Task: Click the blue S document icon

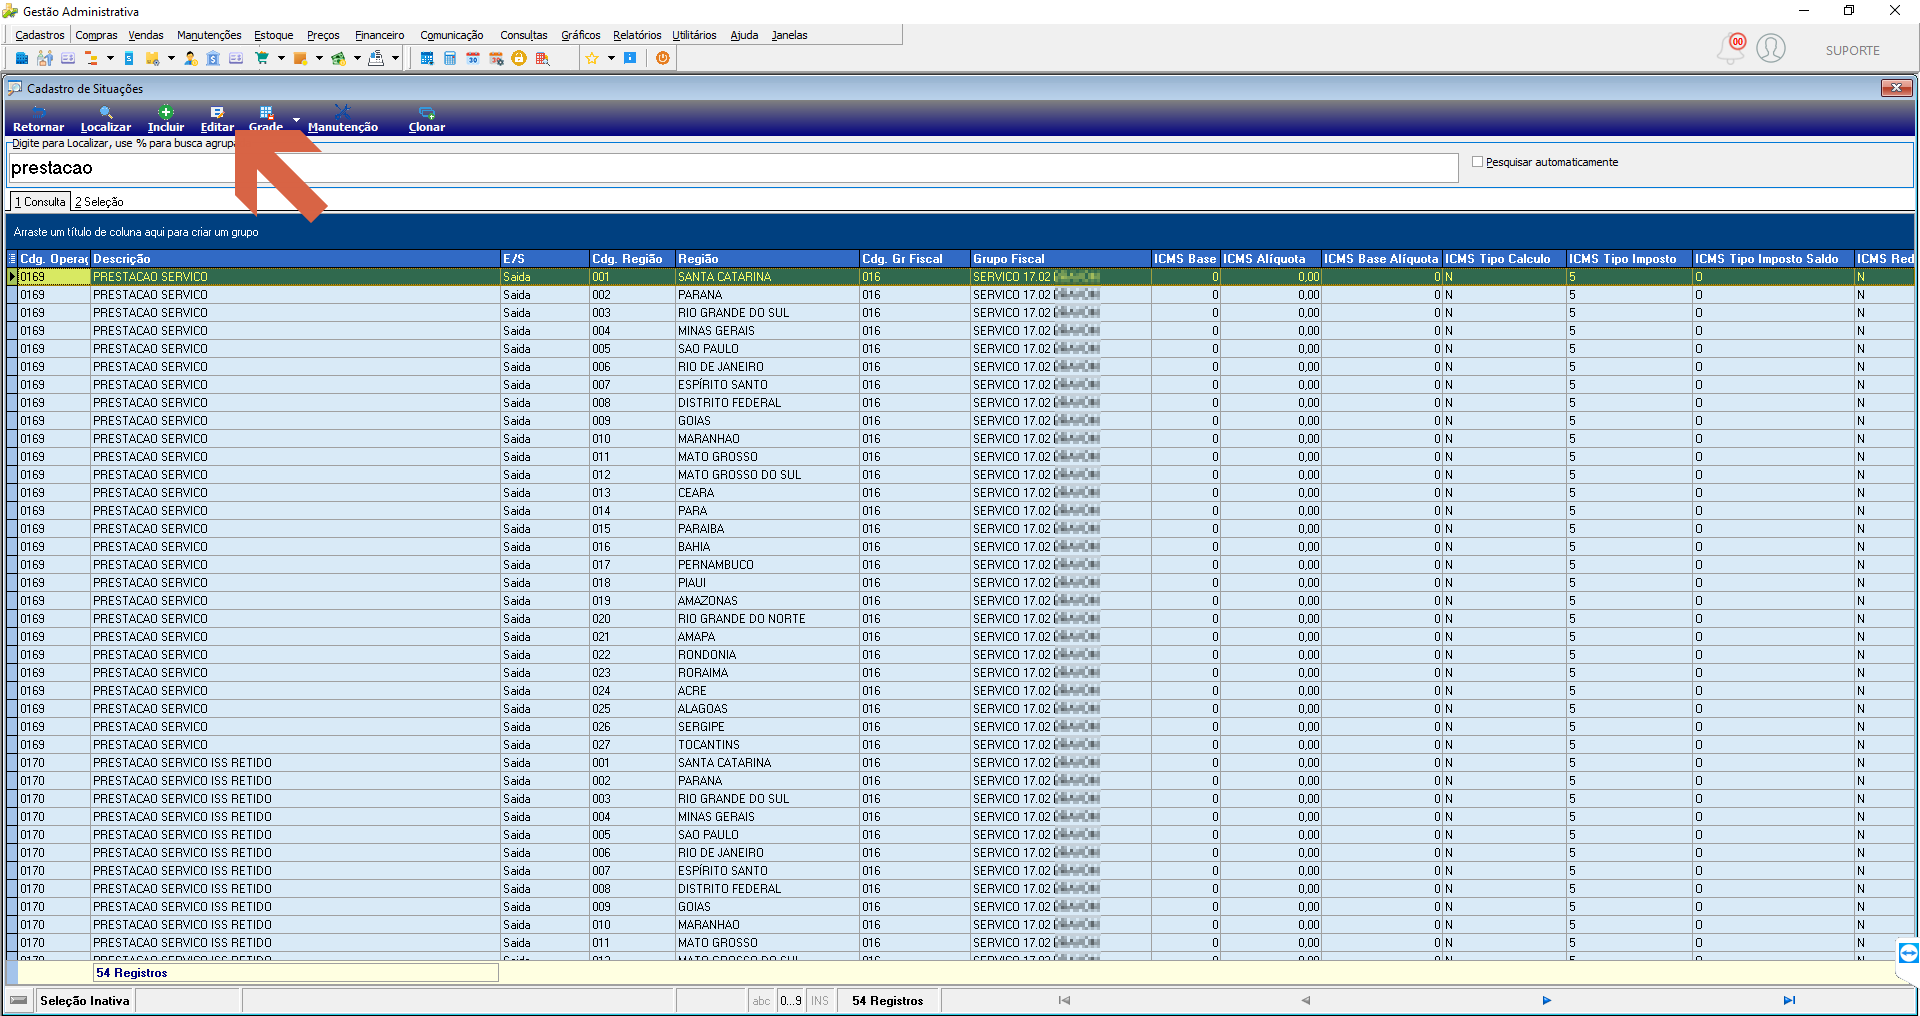Action: coord(129,58)
